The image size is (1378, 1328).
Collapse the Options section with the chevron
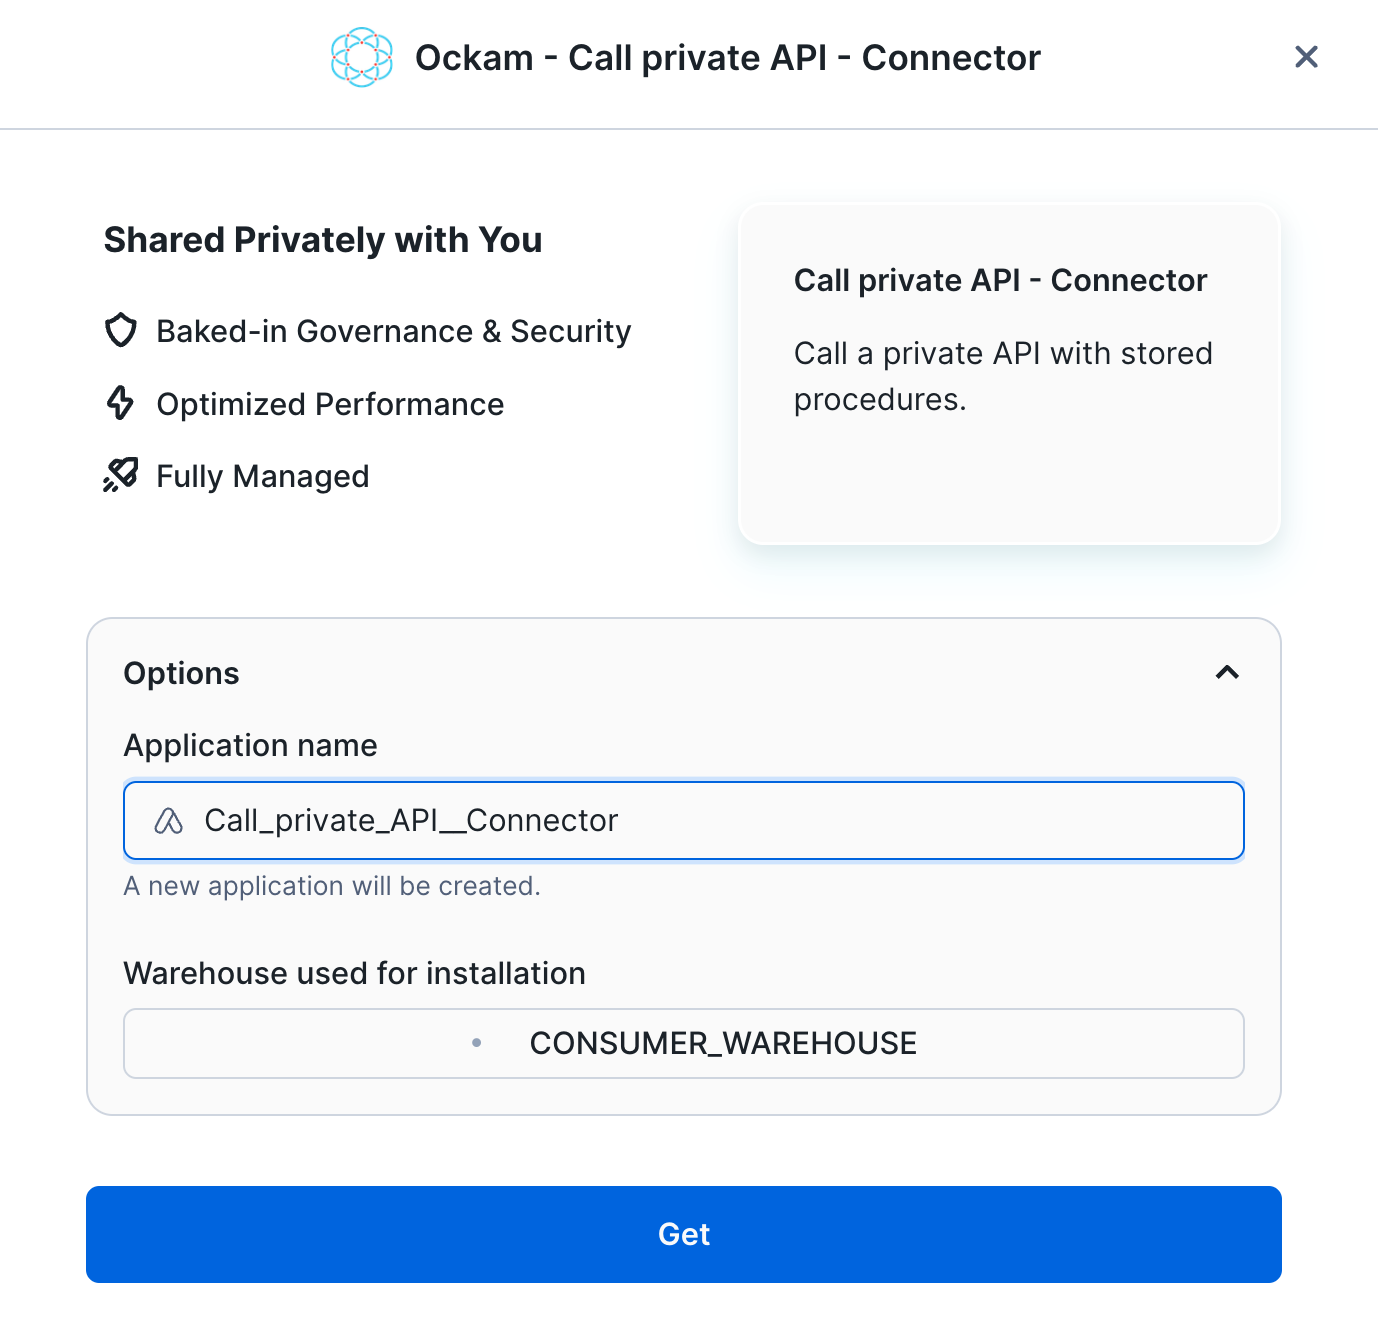(x=1227, y=673)
